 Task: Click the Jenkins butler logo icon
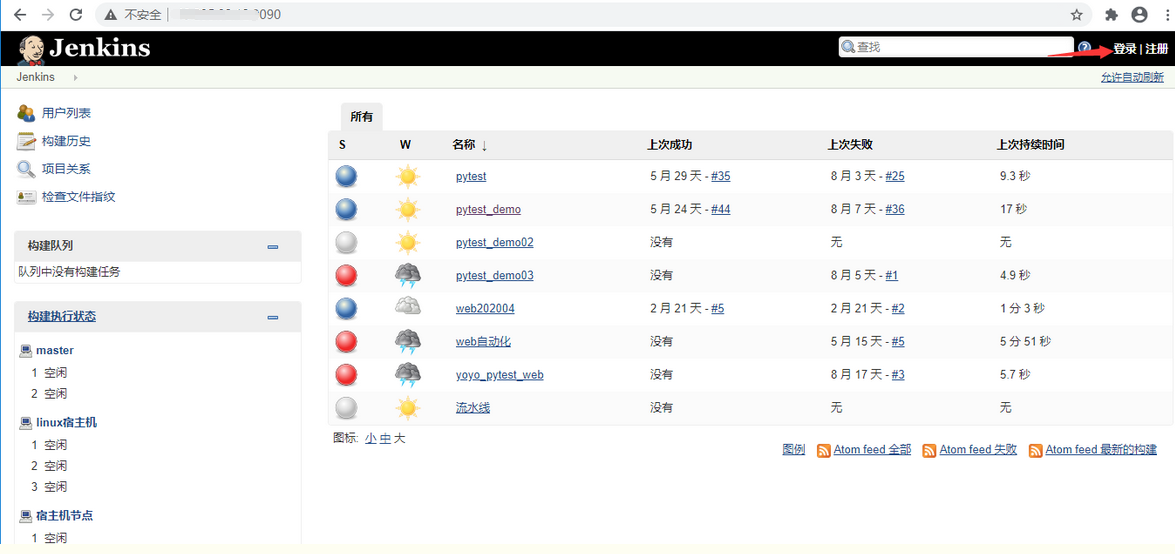tap(31, 49)
